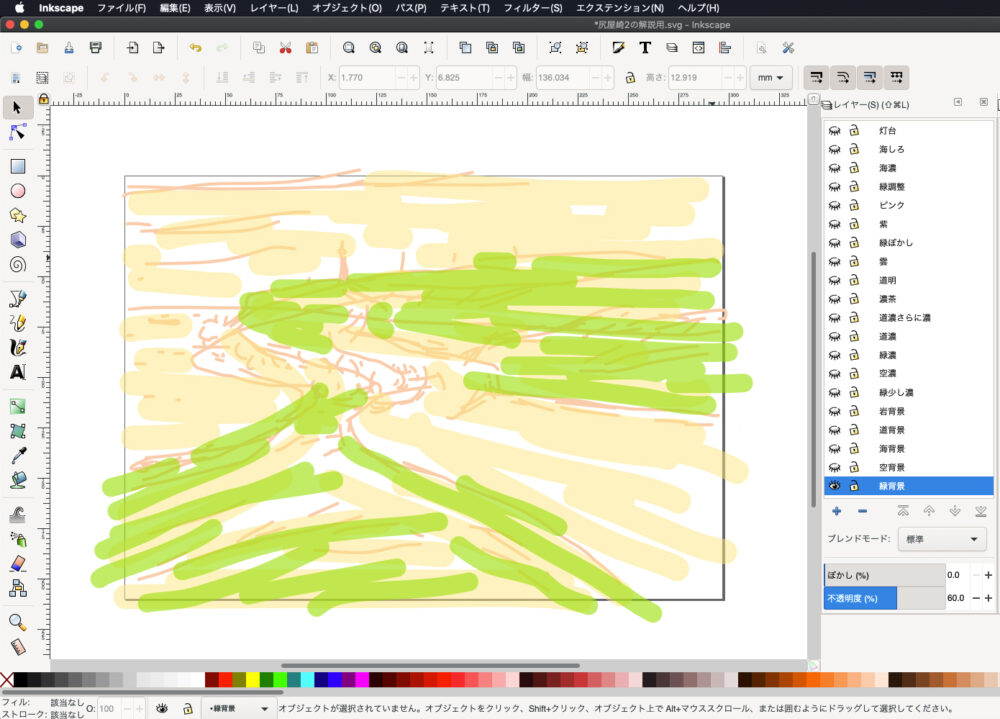Screen dimensions: 1000x719
Task: Click the Undo arrow icon
Action: 195,47
